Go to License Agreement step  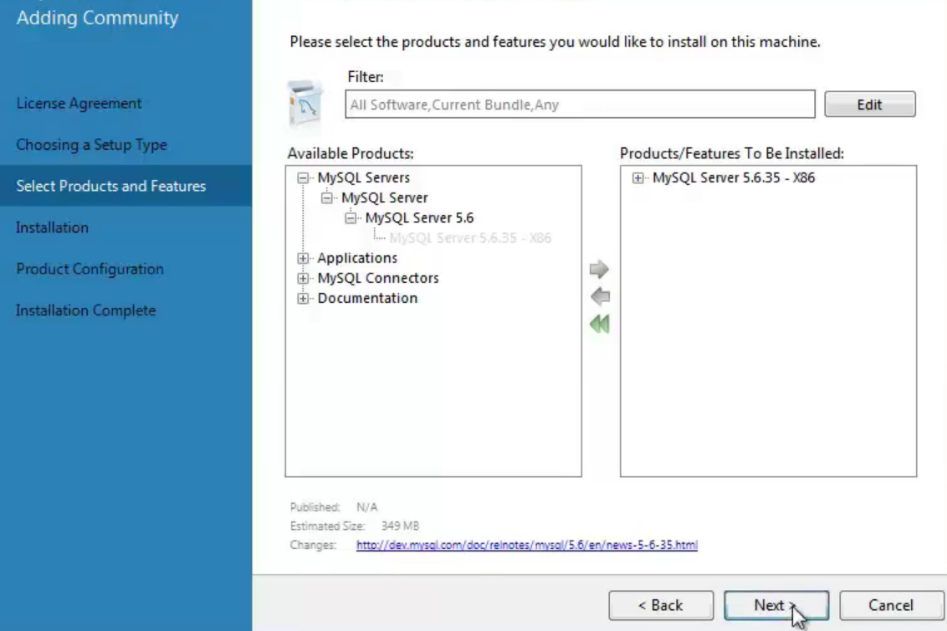click(79, 103)
